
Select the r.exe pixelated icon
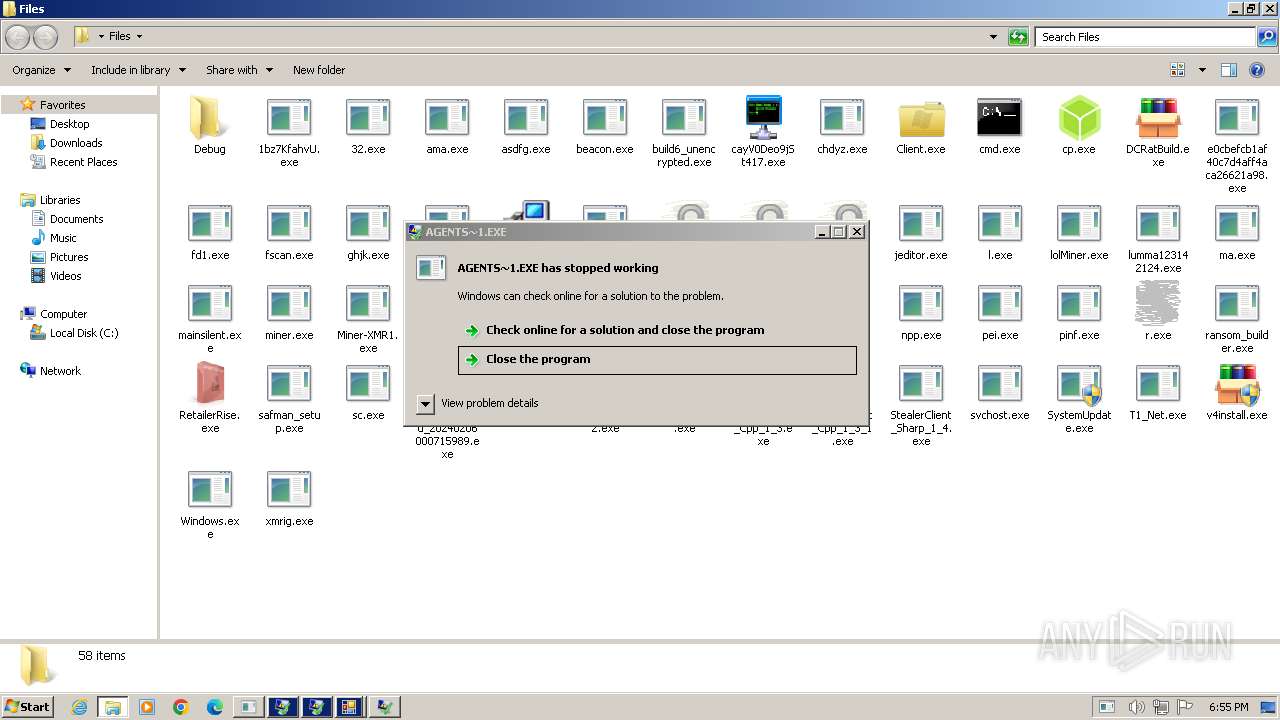[x=1158, y=303]
